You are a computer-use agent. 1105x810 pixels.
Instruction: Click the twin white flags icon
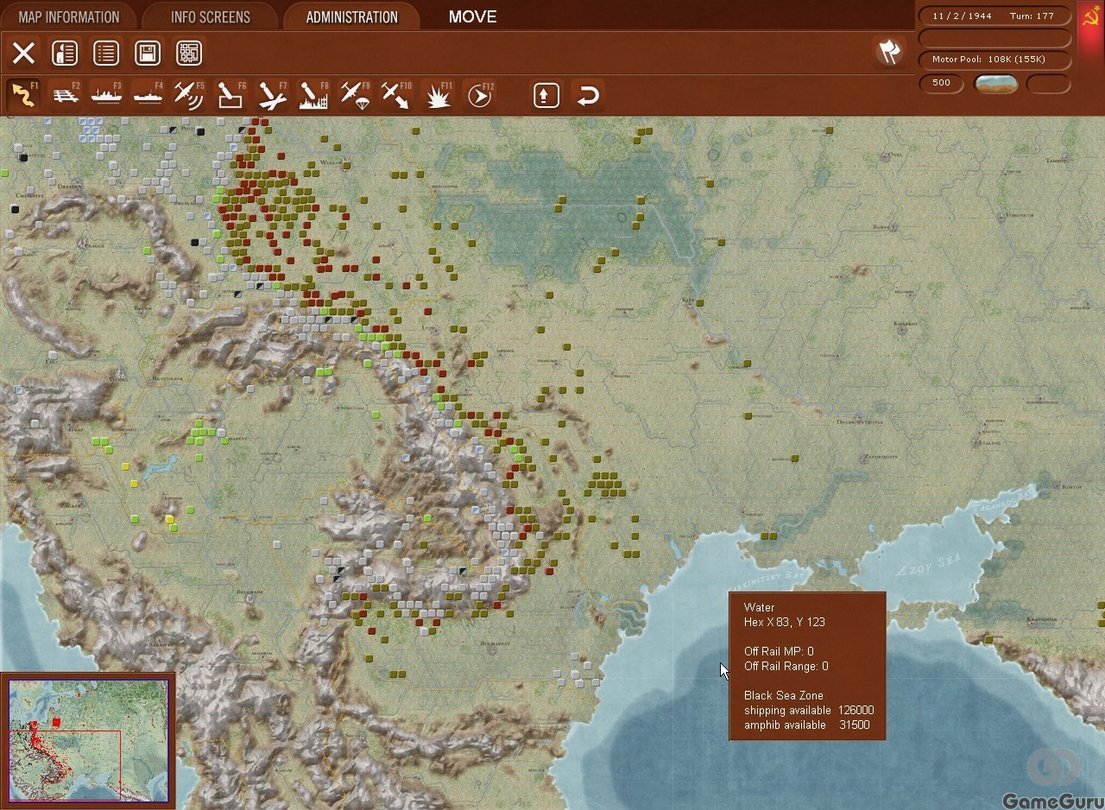[x=889, y=51]
